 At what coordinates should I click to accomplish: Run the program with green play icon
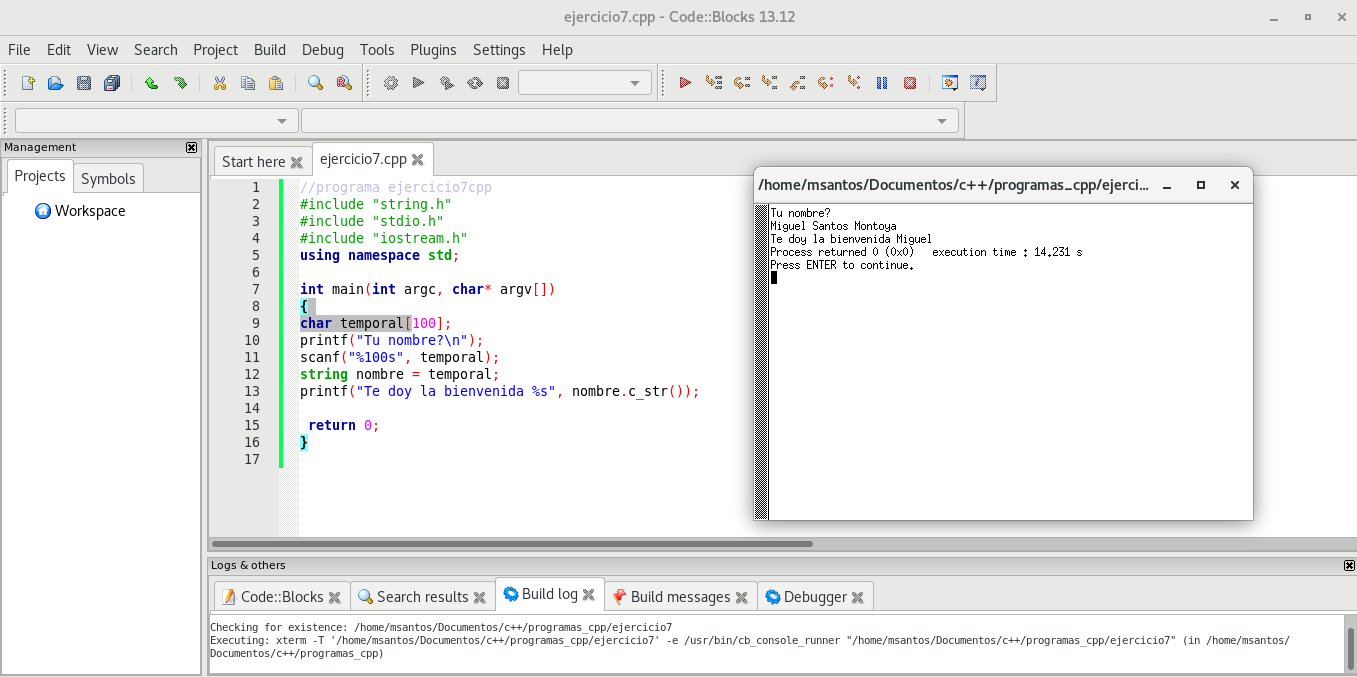coord(419,83)
